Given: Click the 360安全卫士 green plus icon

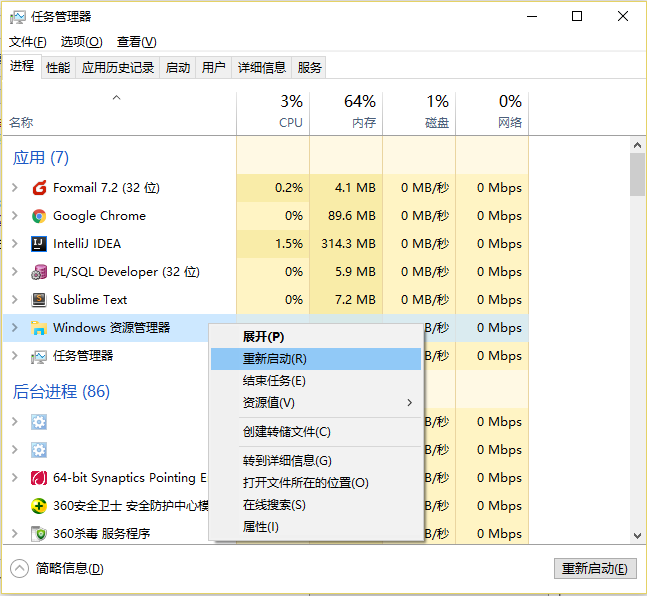Looking at the screenshot, I should coord(39,506).
